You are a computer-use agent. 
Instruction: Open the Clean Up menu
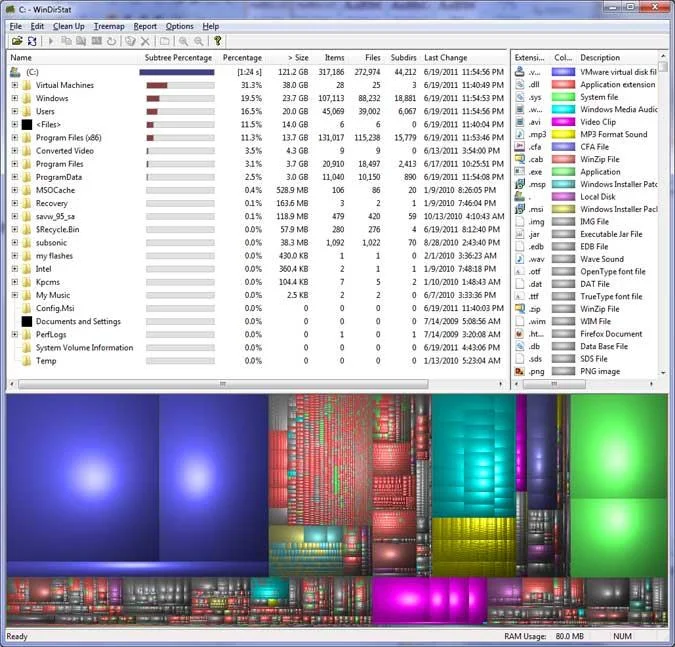point(68,26)
